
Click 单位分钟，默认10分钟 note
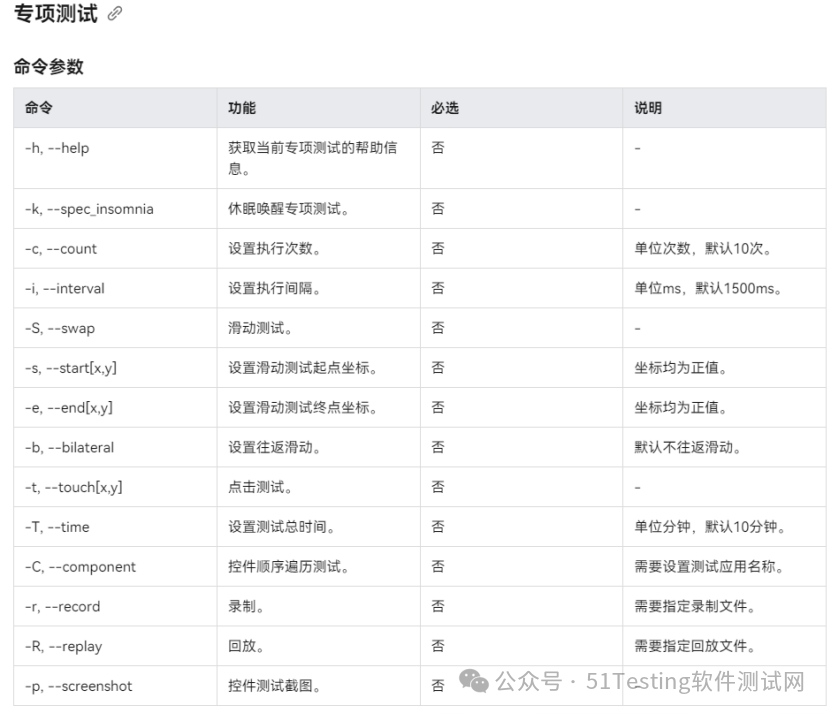pyautogui.click(x=710, y=527)
